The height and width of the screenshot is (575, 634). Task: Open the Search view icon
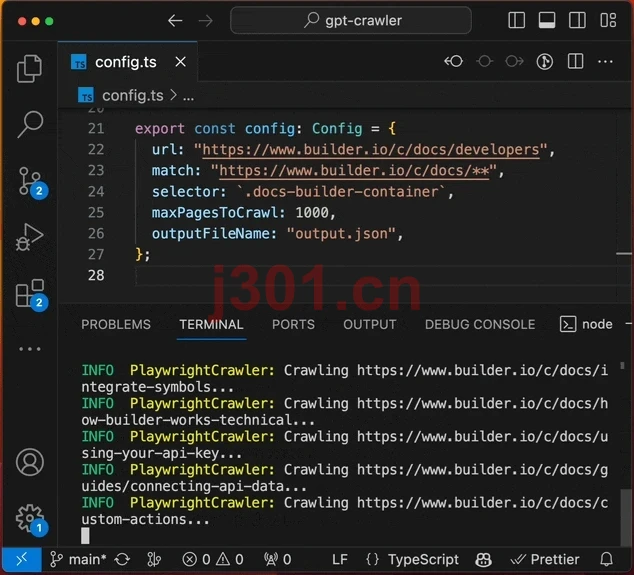pos(30,124)
